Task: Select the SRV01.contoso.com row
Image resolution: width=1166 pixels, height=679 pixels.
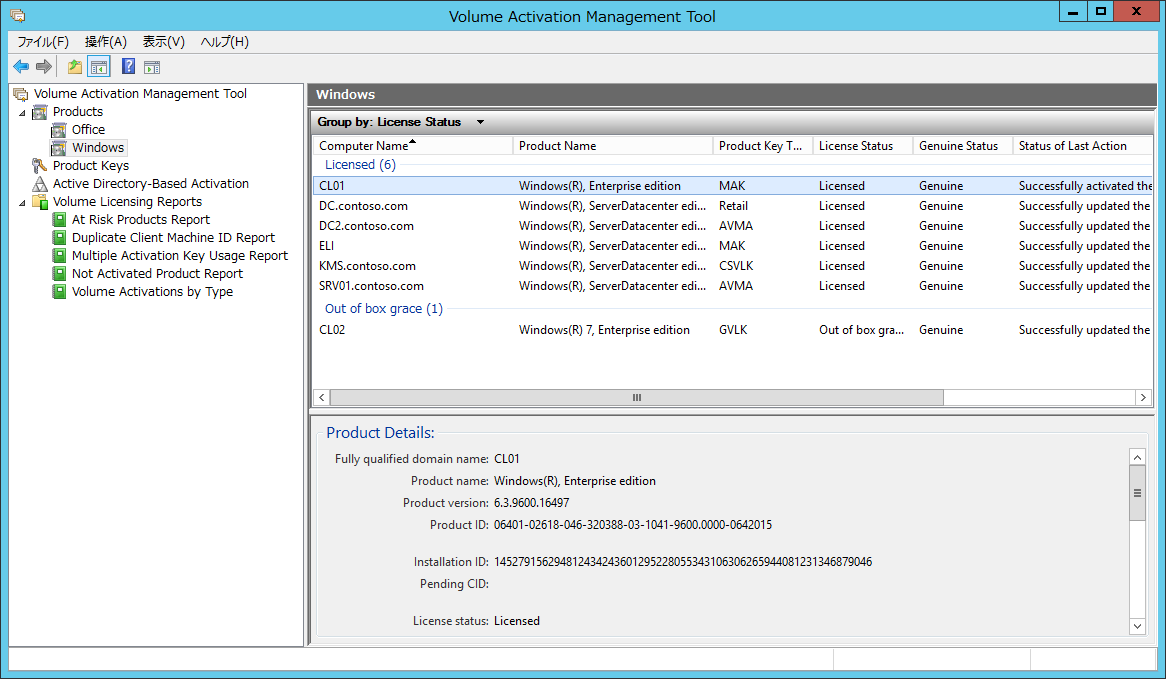Action: point(732,286)
